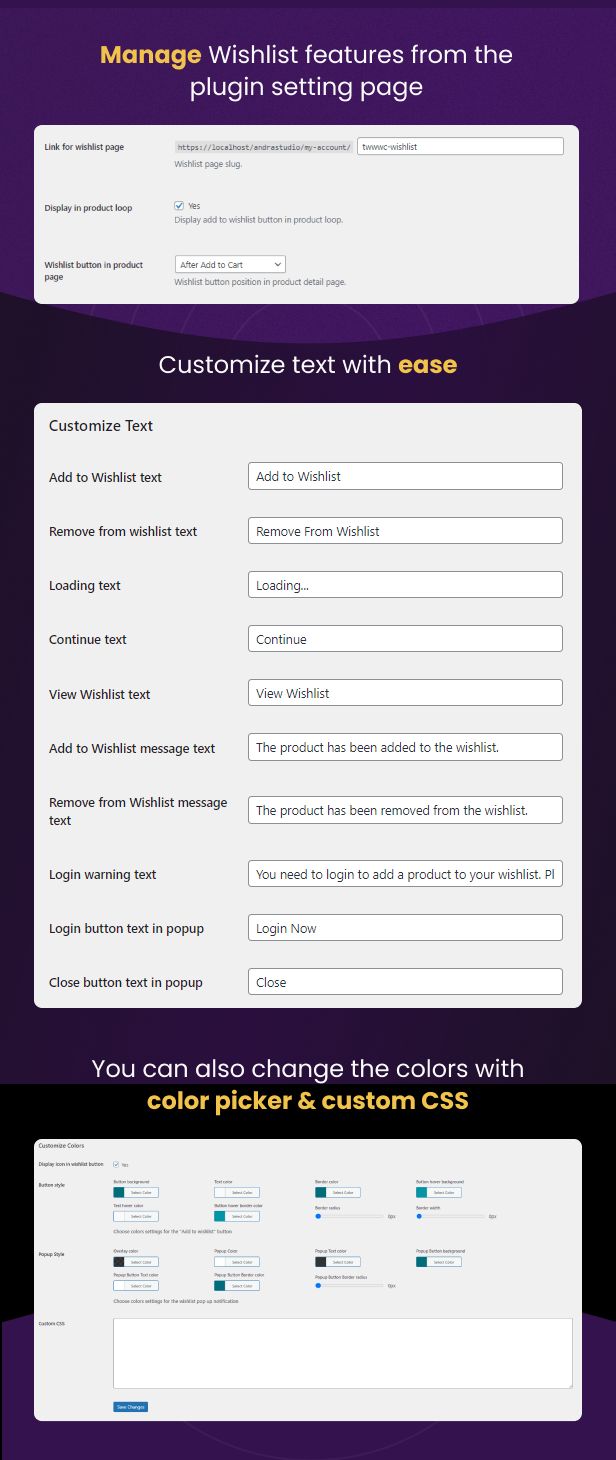The width and height of the screenshot is (616, 1460).
Task: Click the Loading text input
Action: click(x=405, y=585)
